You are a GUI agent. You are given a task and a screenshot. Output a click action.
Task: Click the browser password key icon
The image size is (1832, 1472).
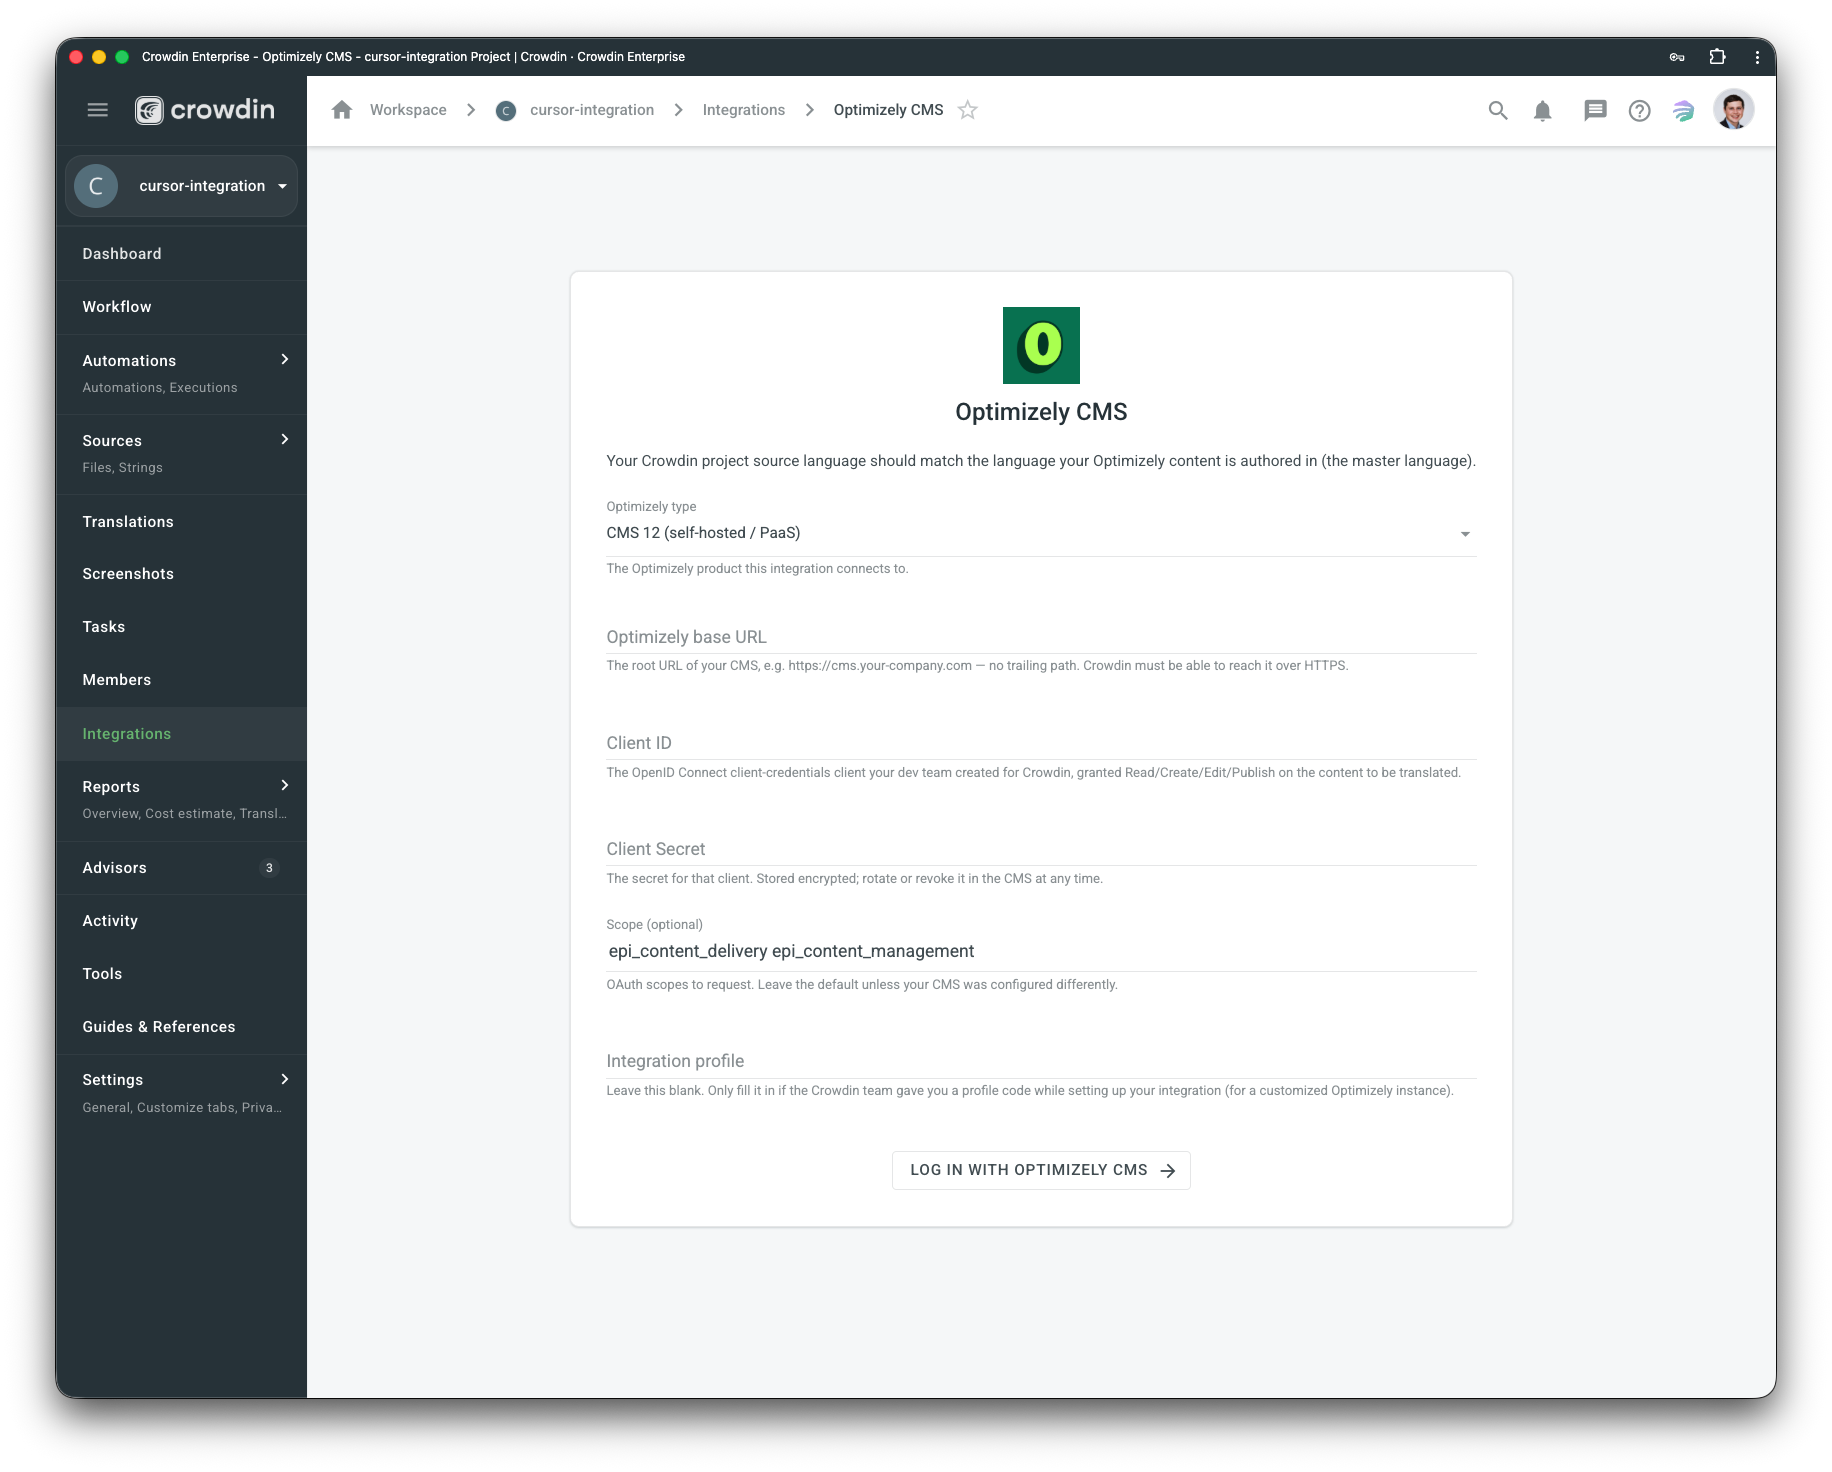click(1677, 57)
